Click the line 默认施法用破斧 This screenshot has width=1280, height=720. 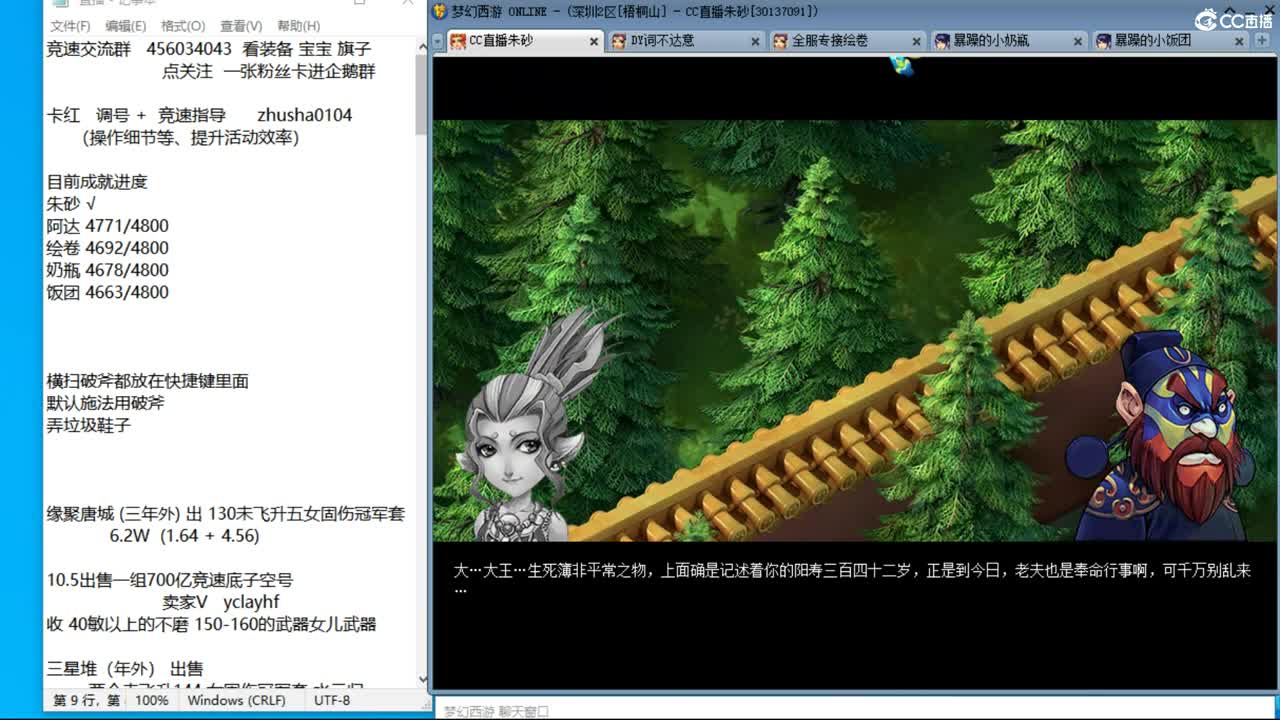(105, 403)
